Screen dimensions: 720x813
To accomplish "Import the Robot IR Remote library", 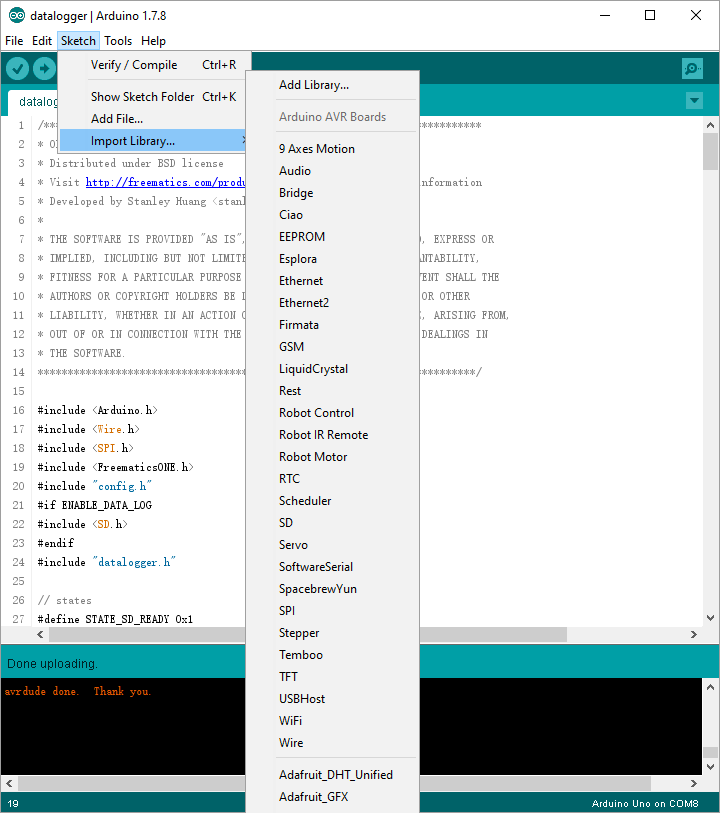I will pyautogui.click(x=332, y=434).
